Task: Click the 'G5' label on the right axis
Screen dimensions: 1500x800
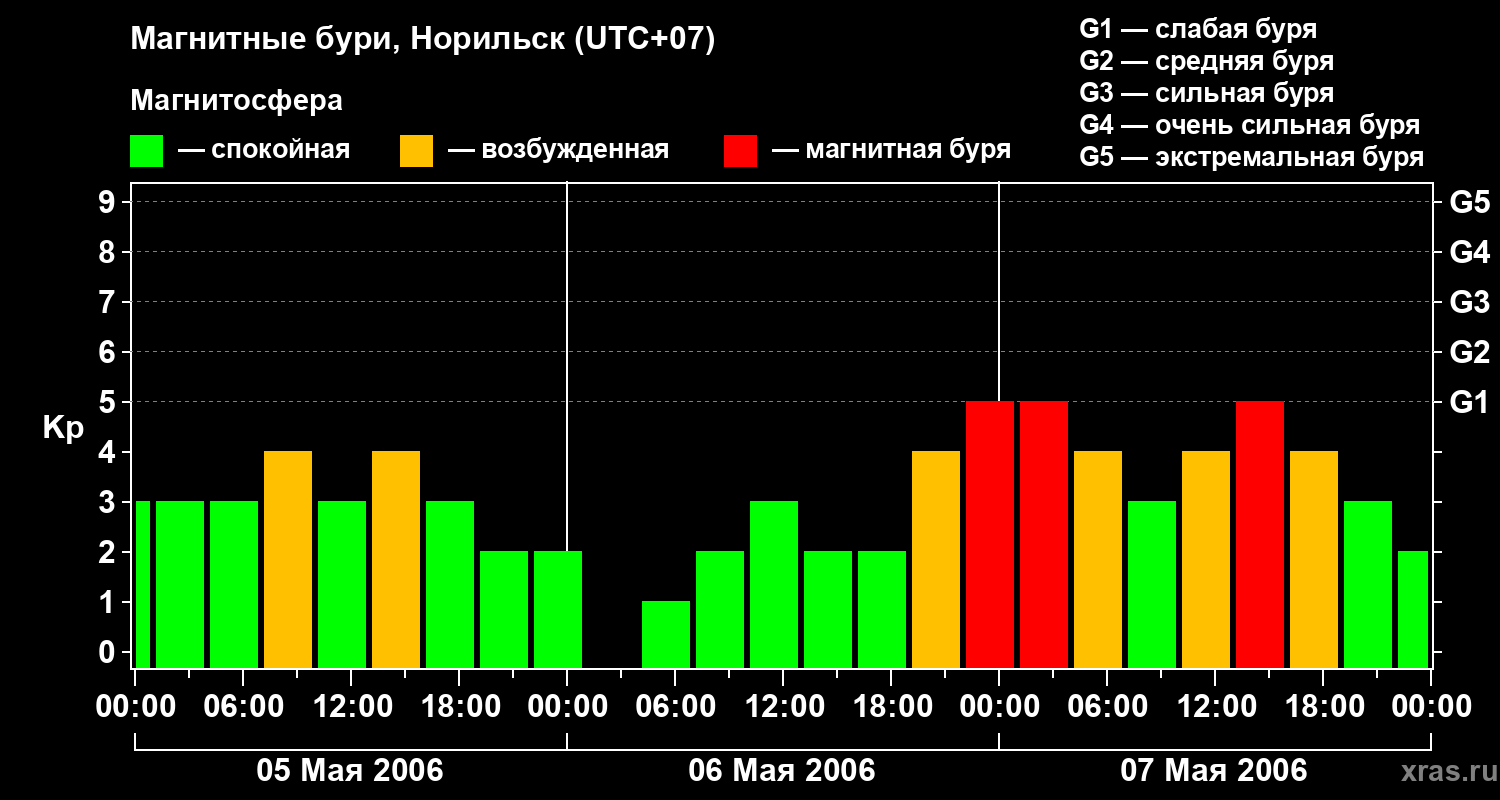Action: (x=1470, y=202)
